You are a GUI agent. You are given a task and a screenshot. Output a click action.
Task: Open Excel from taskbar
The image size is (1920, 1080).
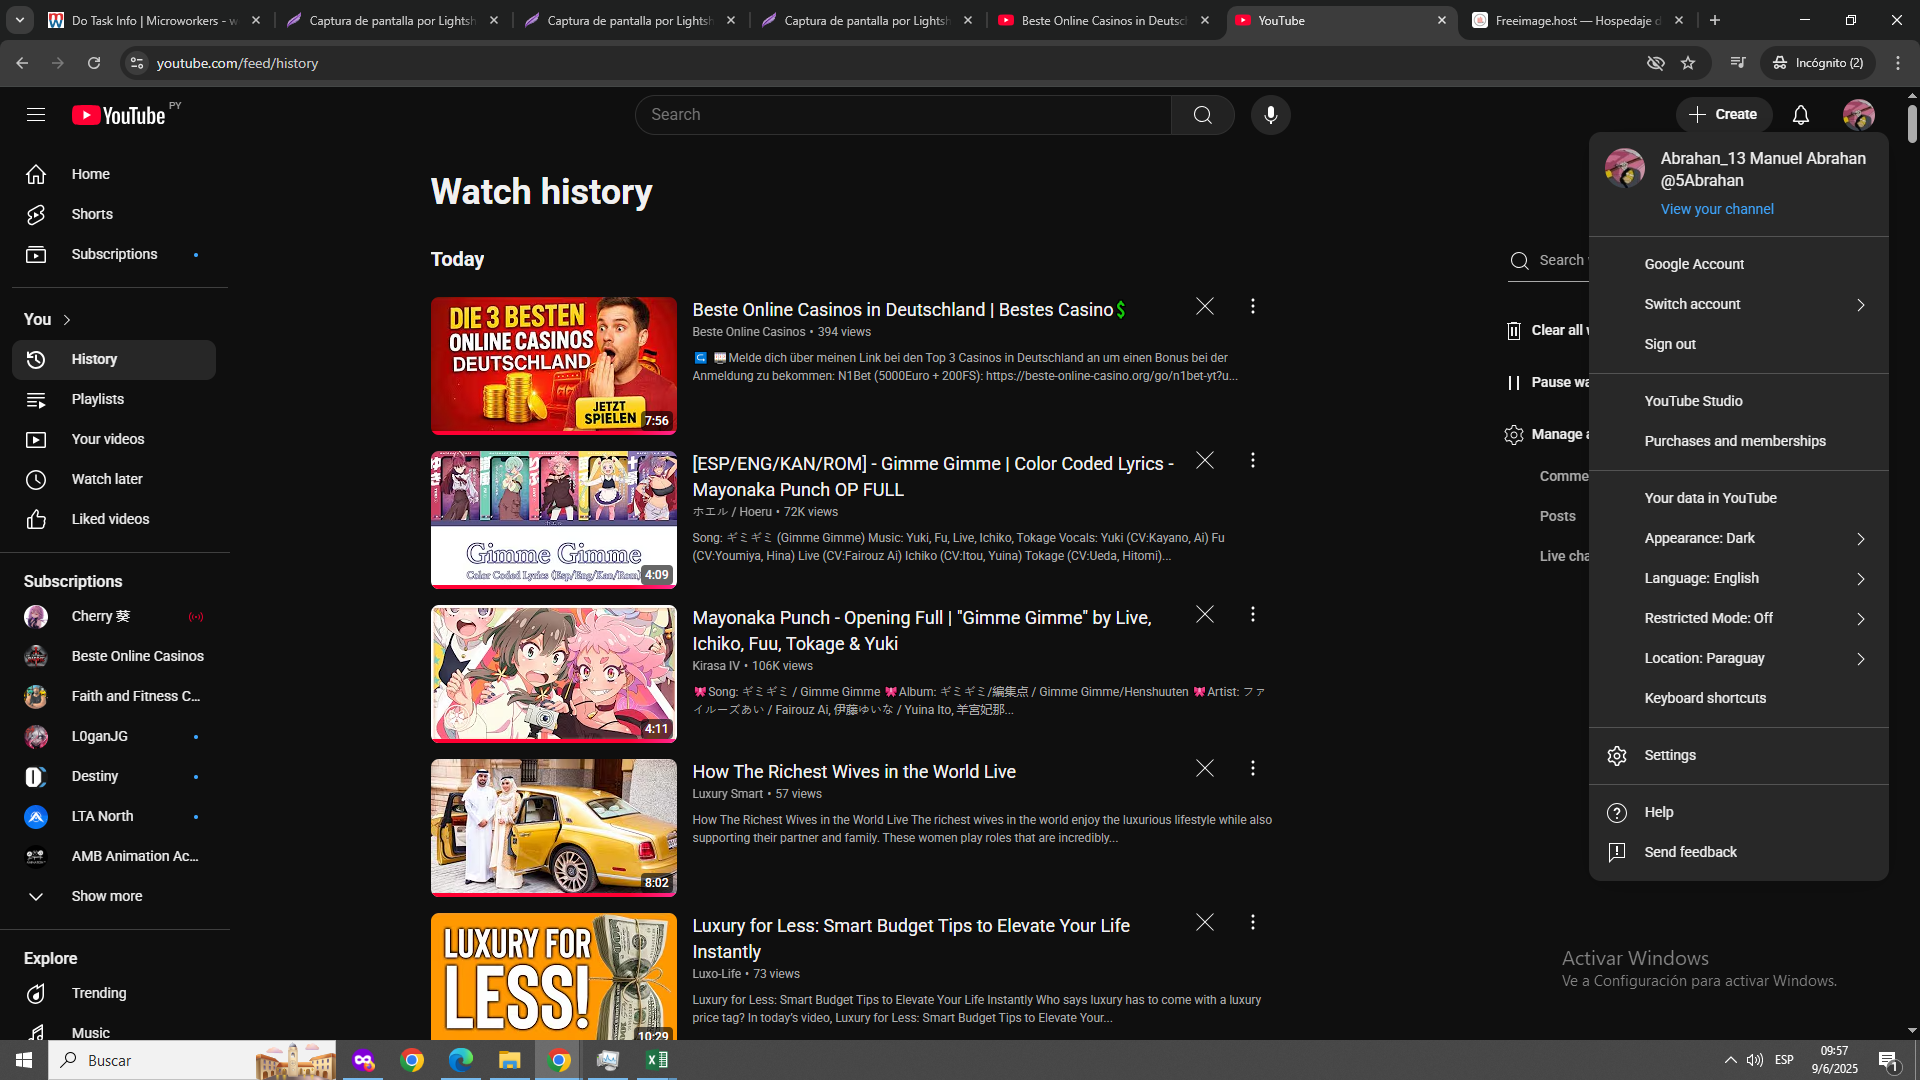(657, 1060)
